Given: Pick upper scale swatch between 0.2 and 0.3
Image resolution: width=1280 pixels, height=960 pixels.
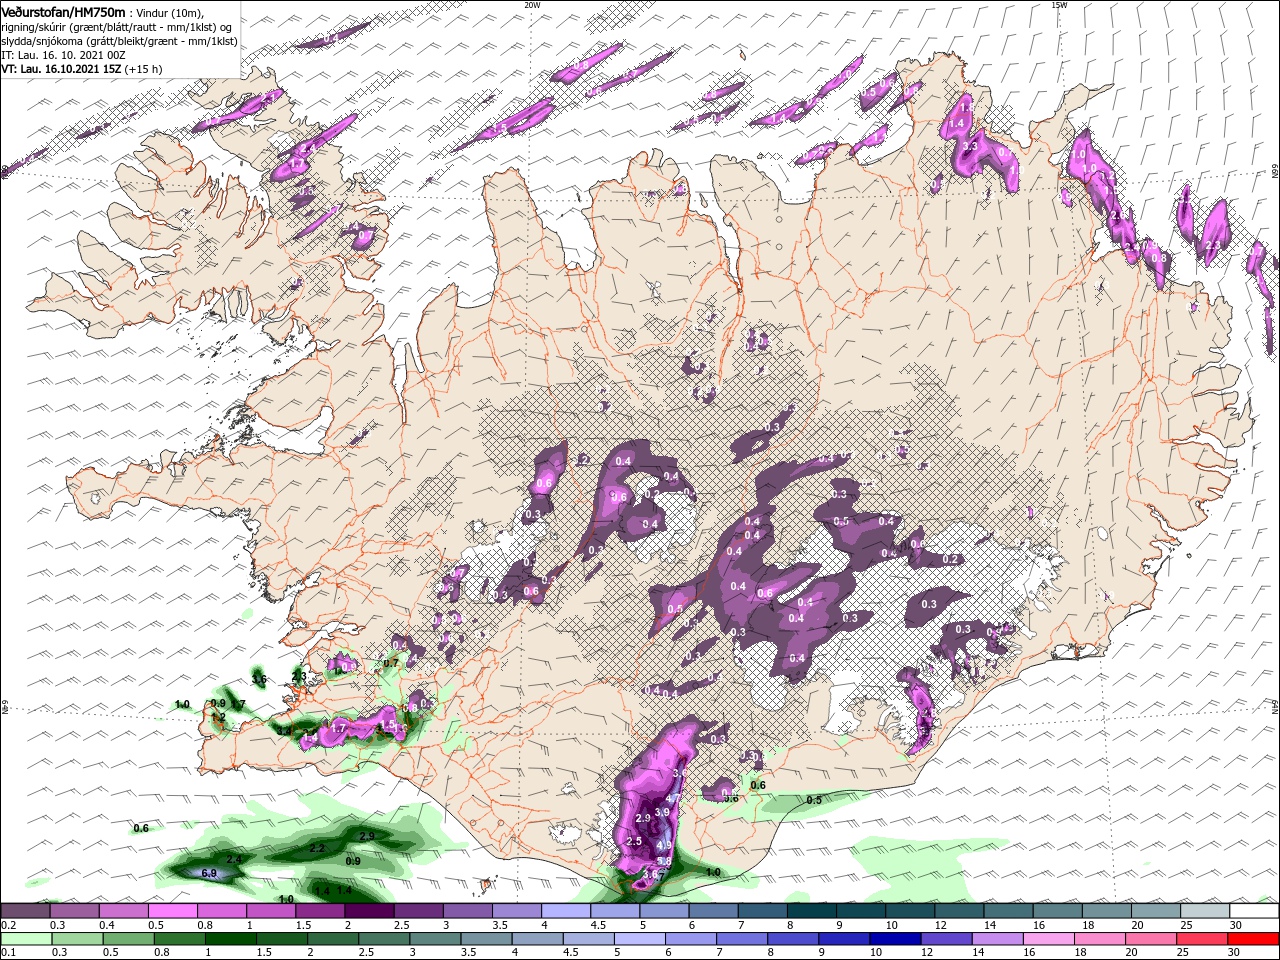Looking at the screenshot, I should click(24, 910).
